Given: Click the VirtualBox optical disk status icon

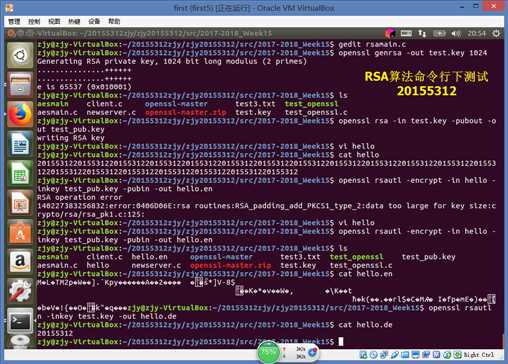Looking at the screenshot, I should click(x=373, y=355).
